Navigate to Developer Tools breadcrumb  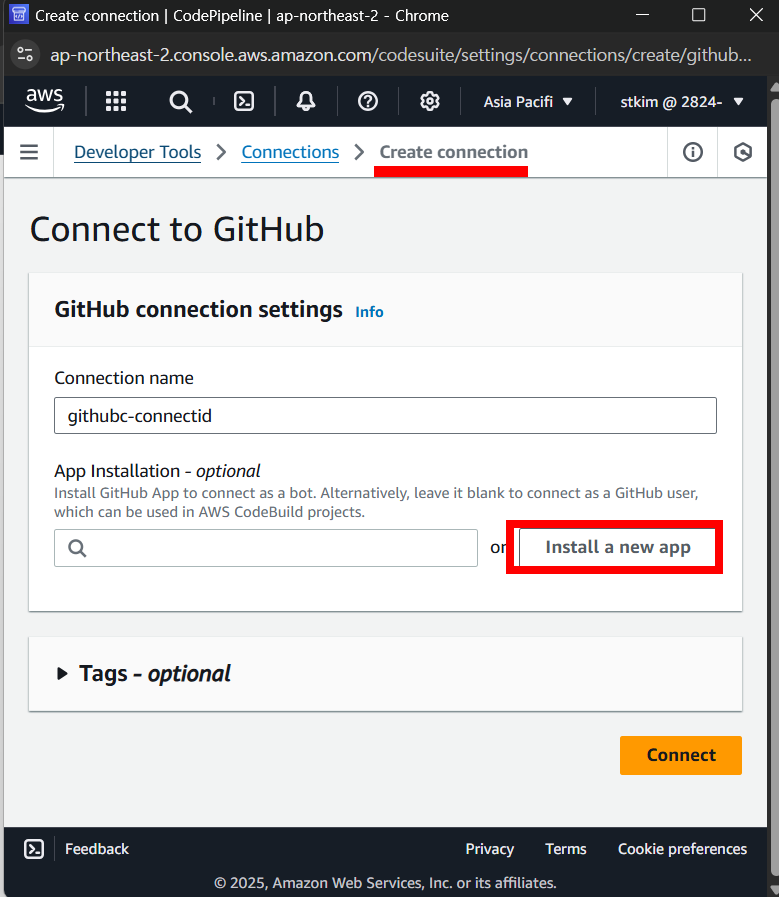click(x=137, y=152)
